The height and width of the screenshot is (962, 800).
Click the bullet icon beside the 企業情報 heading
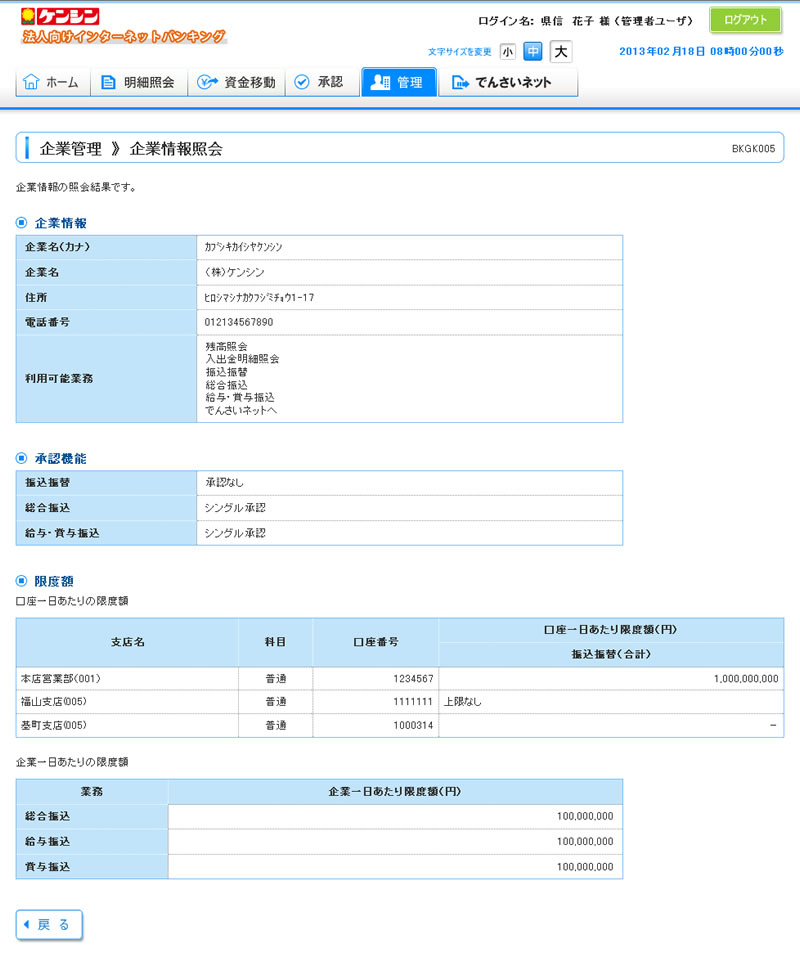(x=22, y=223)
